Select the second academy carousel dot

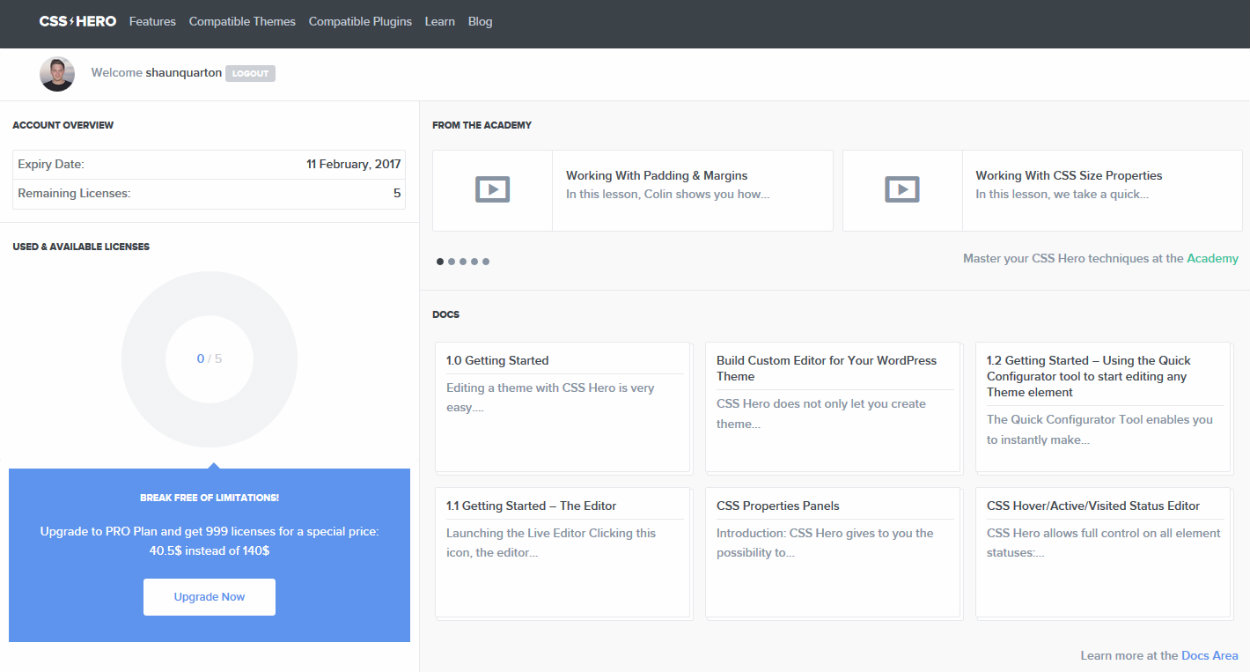point(451,262)
